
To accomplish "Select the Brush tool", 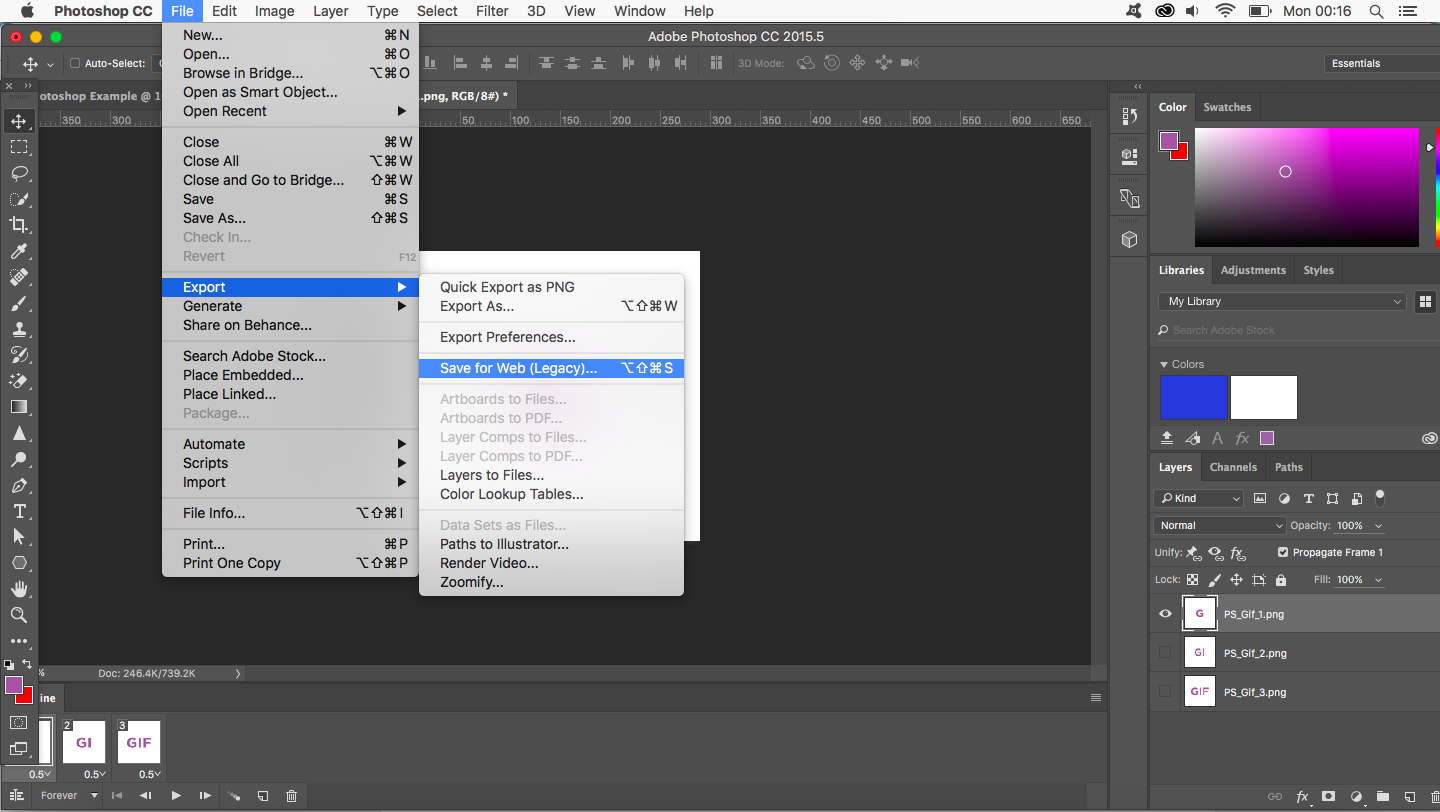I will click(18, 303).
